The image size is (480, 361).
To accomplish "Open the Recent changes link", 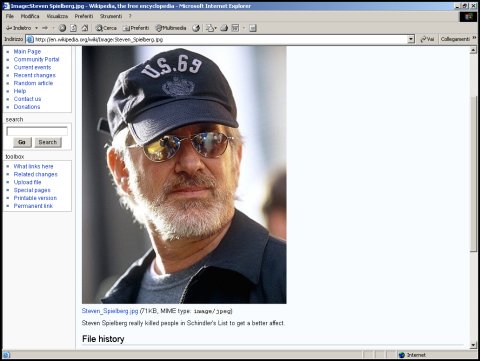I will click(x=35, y=75).
